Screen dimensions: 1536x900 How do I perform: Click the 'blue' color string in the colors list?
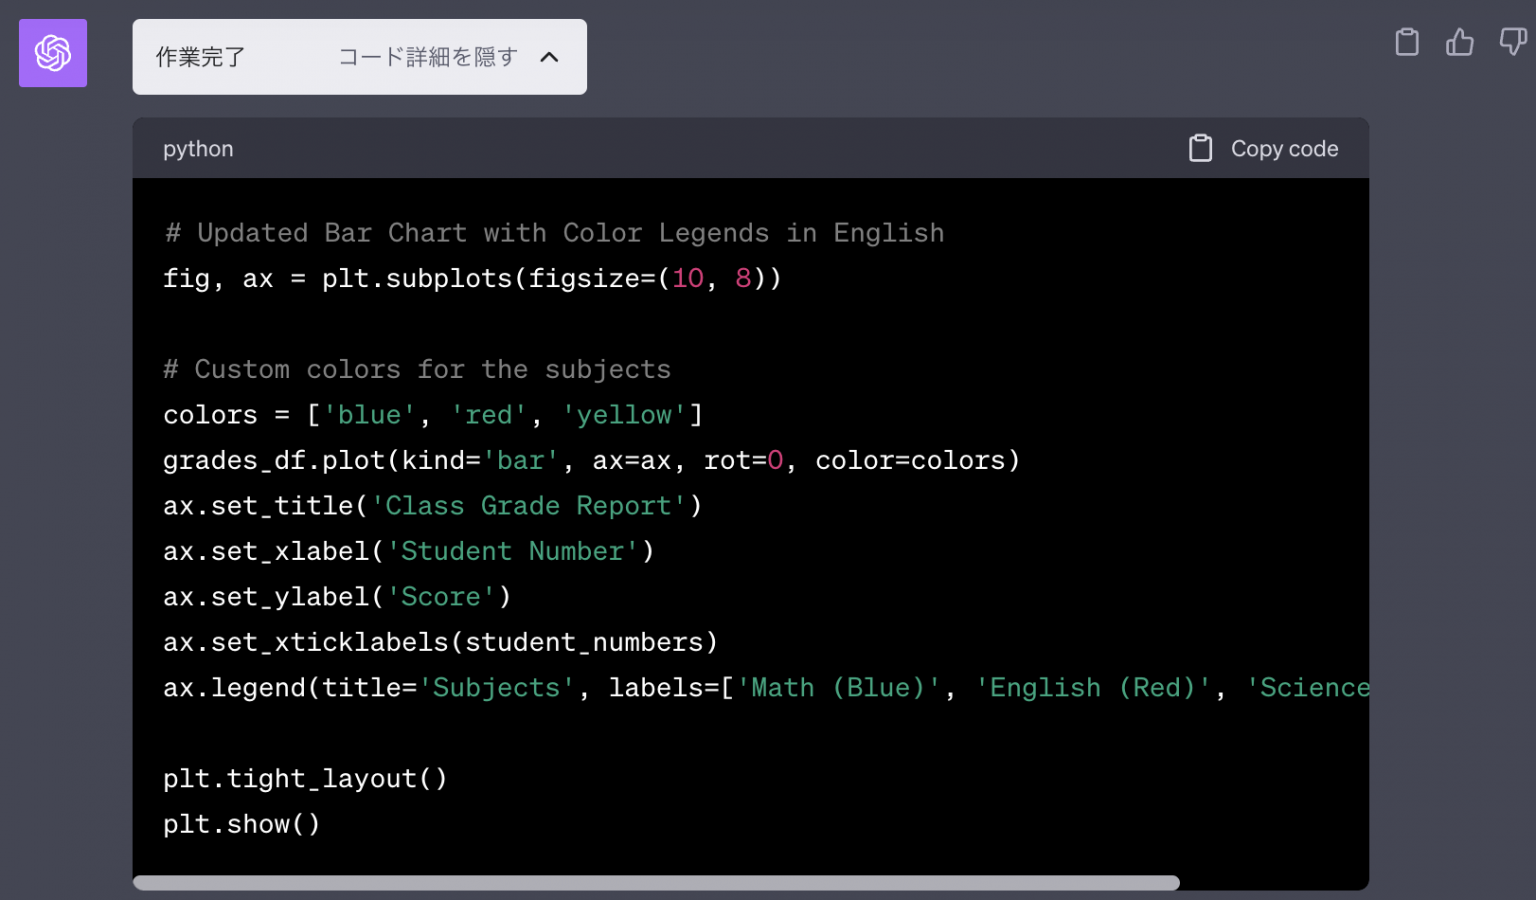pos(370,414)
